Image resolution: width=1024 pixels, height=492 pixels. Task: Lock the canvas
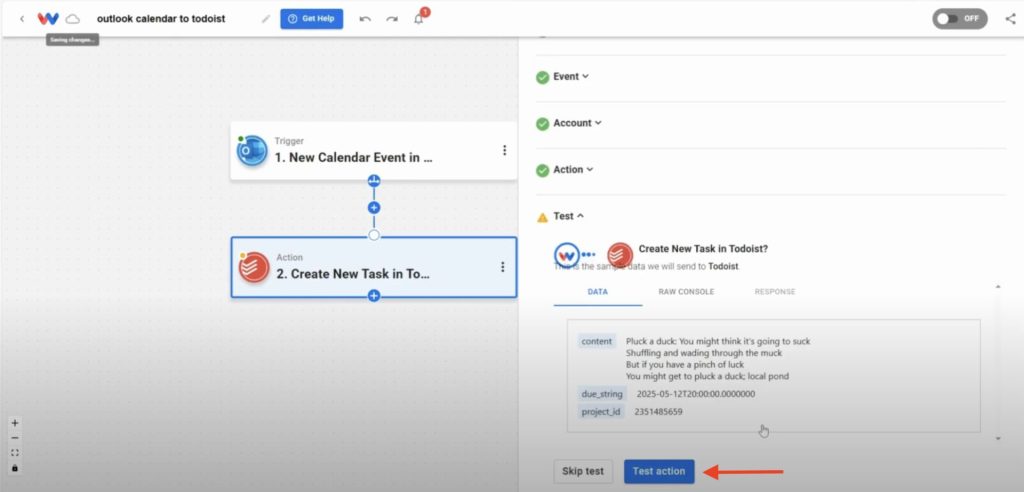tap(15, 468)
